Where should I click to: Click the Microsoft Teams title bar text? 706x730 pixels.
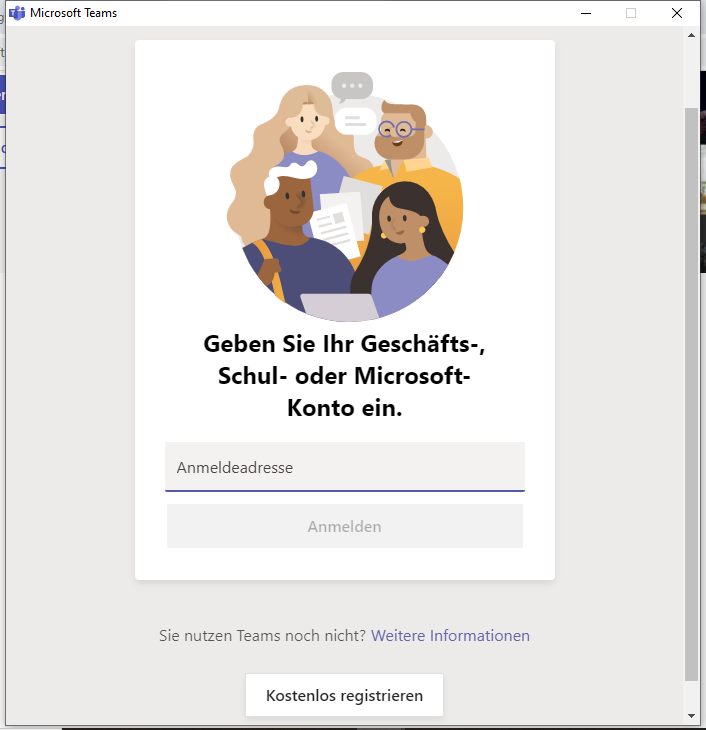(x=73, y=13)
